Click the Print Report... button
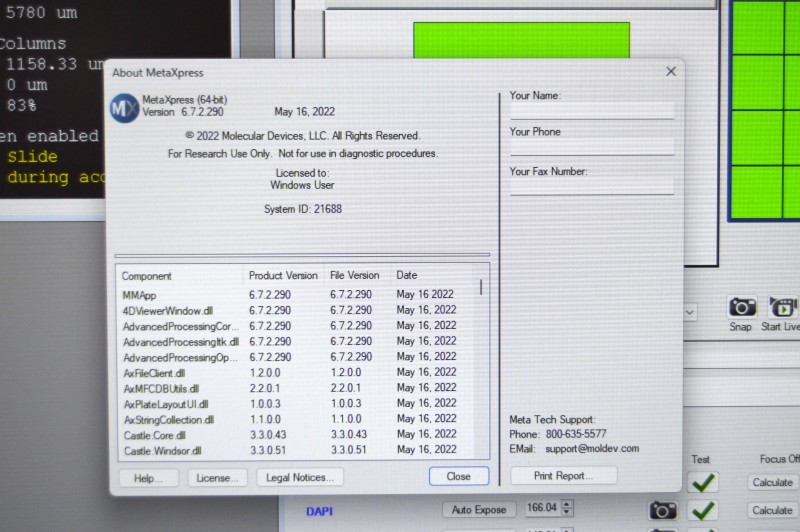This screenshot has height=532, width=800. pos(564,476)
